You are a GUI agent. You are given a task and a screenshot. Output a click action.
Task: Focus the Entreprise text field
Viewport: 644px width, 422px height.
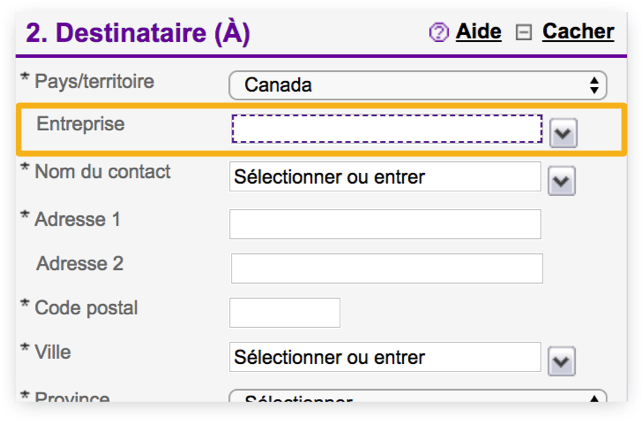coord(387,129)
